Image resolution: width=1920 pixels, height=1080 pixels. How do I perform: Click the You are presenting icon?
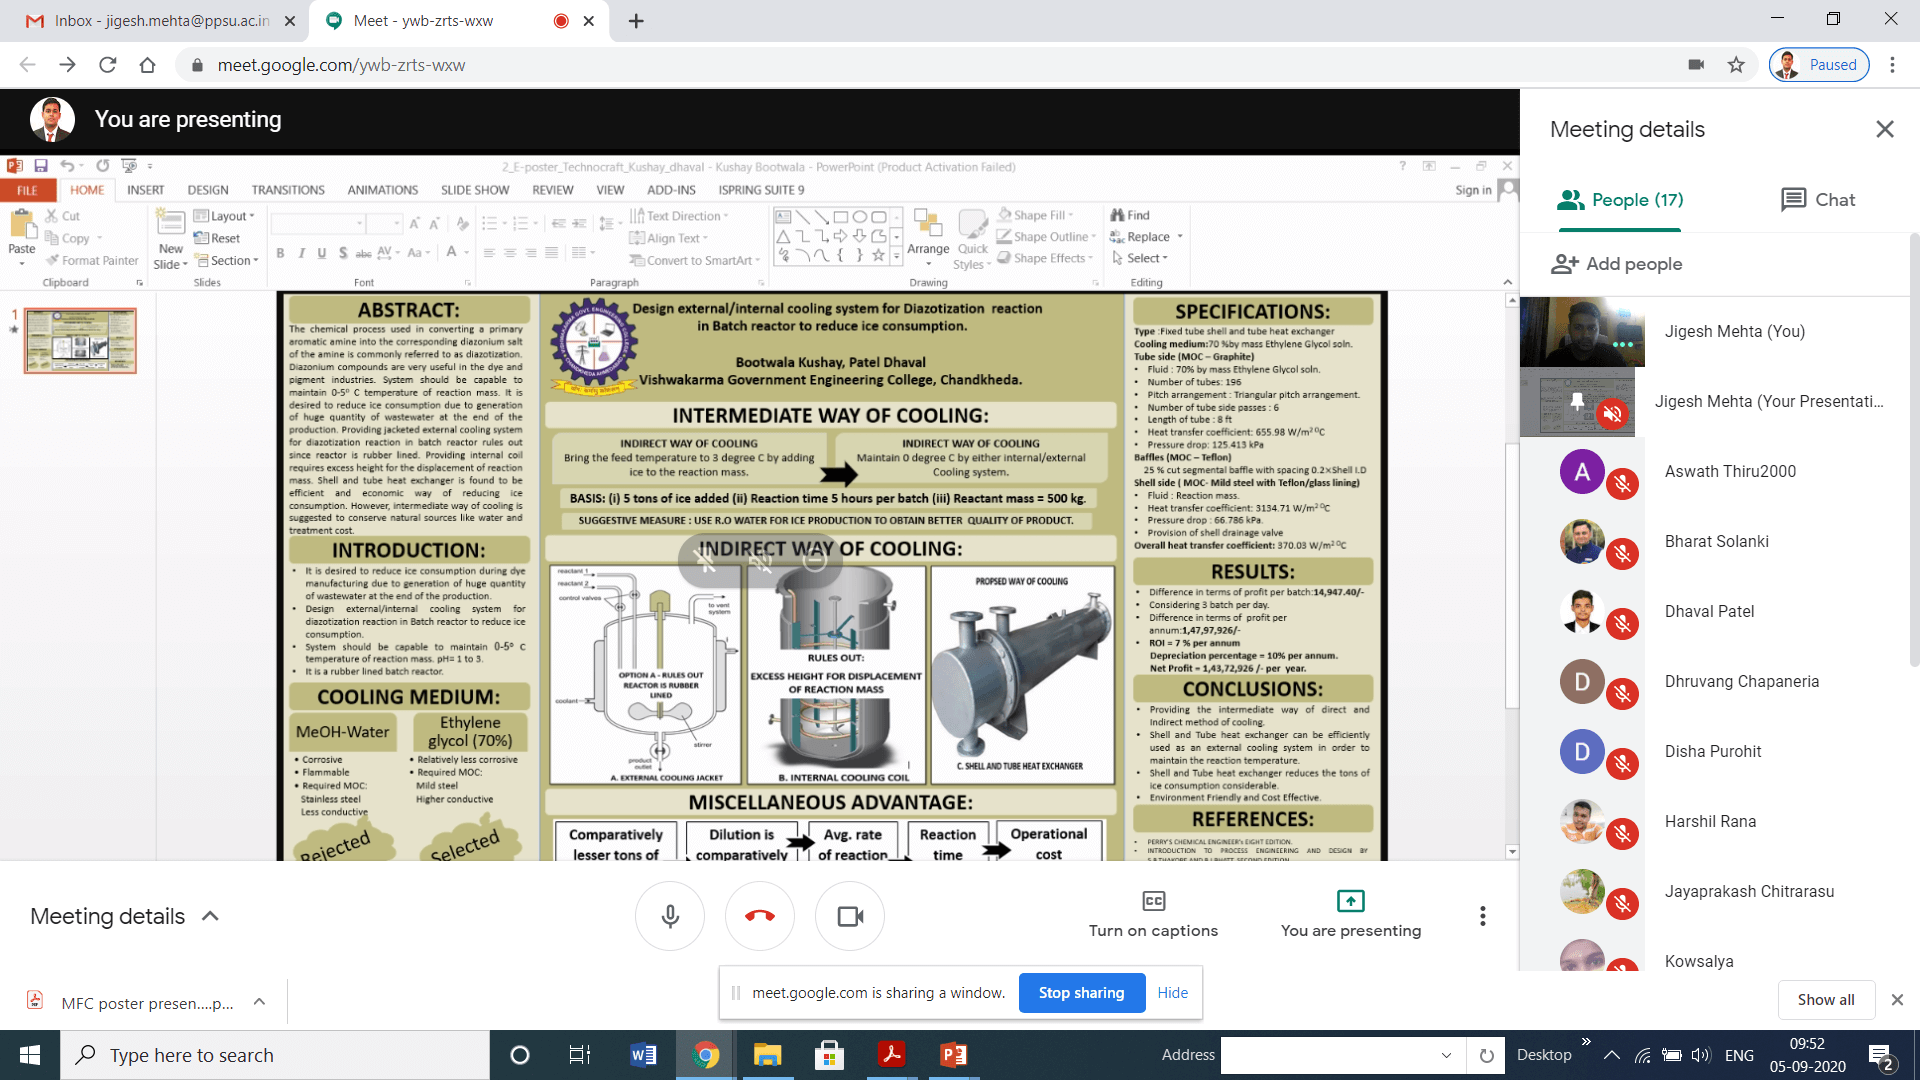click(1350, 901)
